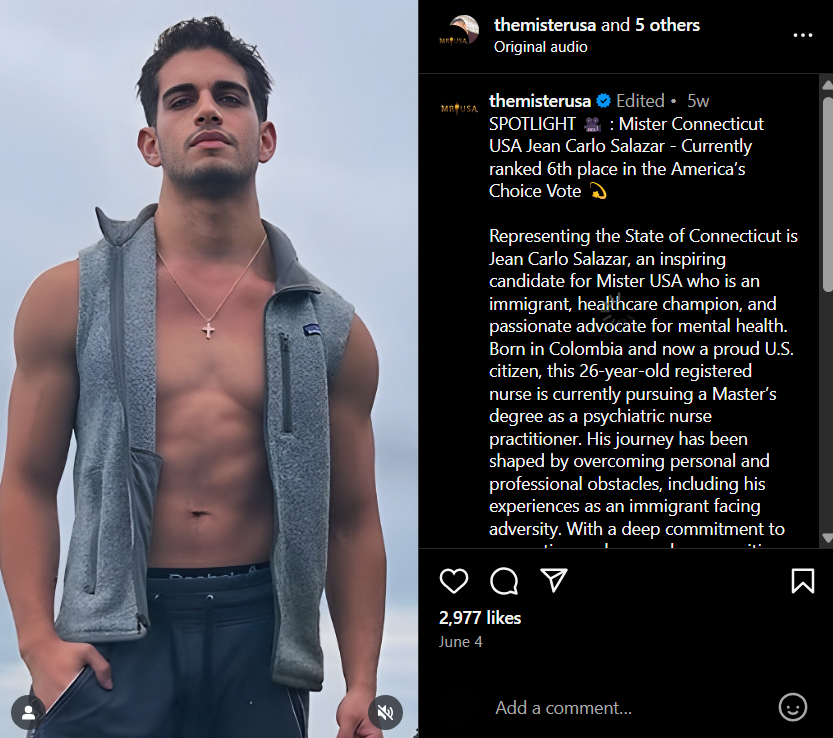Click the caption scrollbar thumb

(828, 194)
